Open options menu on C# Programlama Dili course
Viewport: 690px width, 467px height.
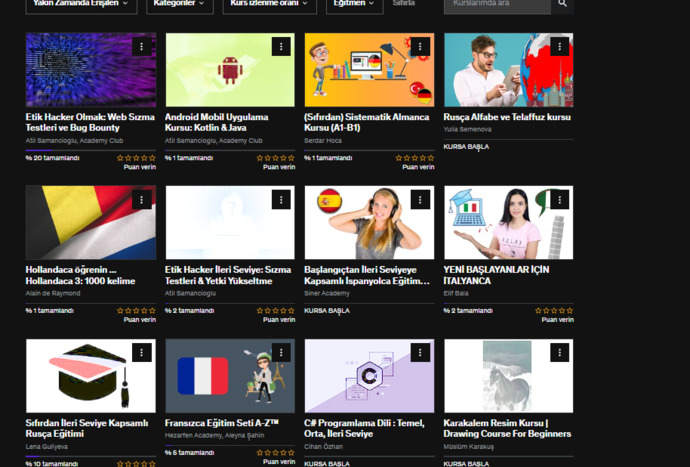pos(420,353)
